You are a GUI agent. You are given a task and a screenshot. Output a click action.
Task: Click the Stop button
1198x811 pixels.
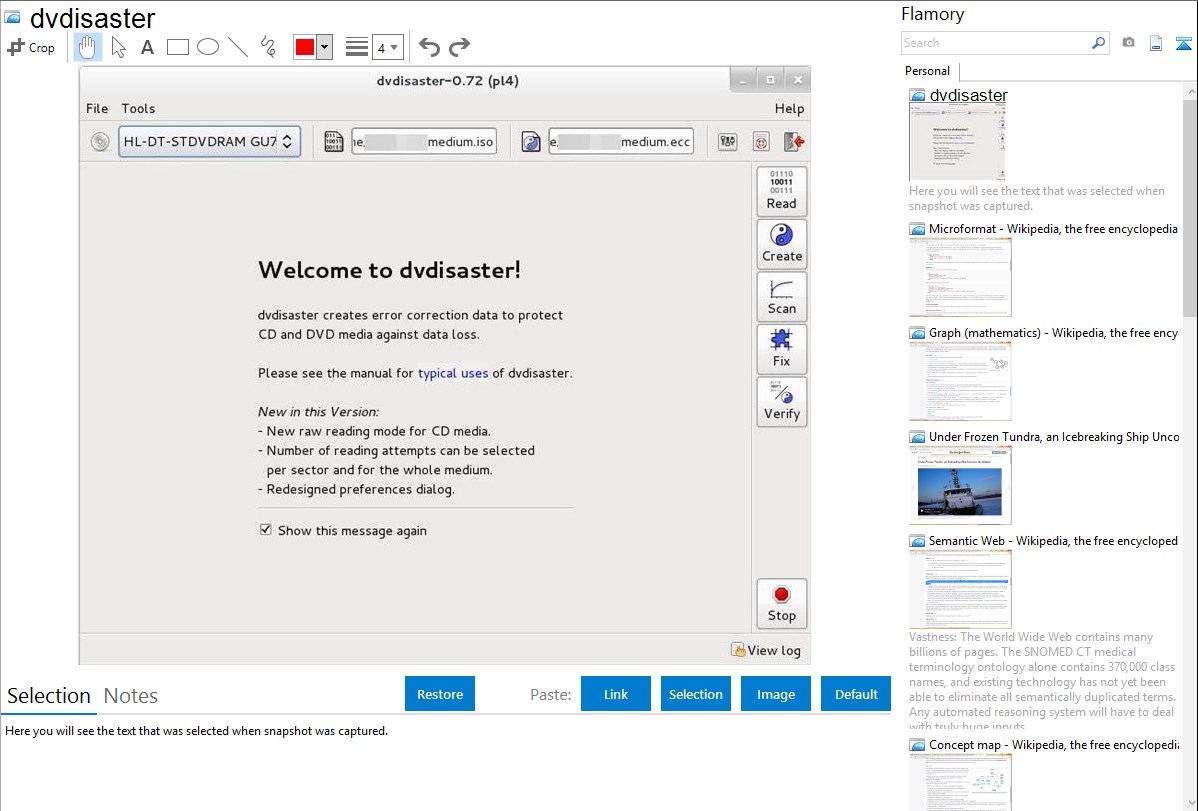click(x=782, y=603)
